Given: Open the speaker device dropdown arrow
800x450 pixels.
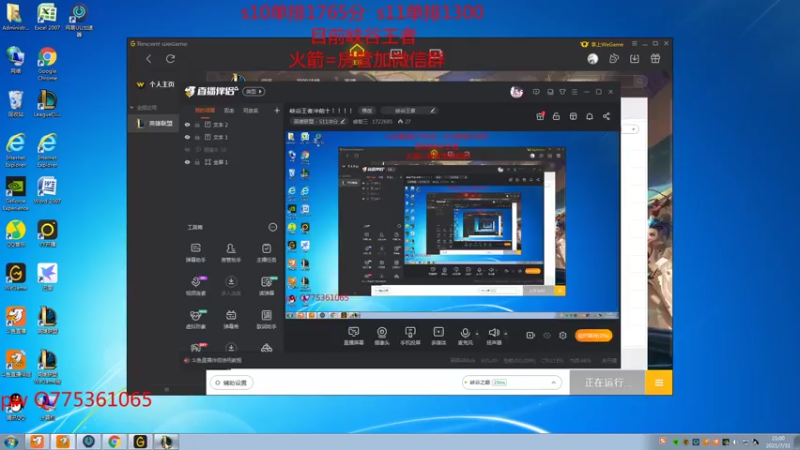Looking at the screenshot, I should (506, 334).
